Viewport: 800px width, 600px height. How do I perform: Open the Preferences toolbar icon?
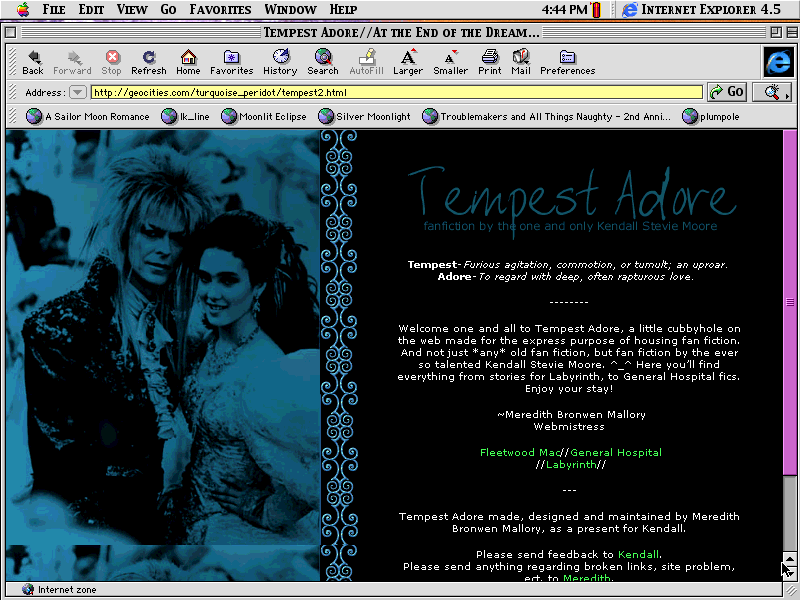point(567,57)
